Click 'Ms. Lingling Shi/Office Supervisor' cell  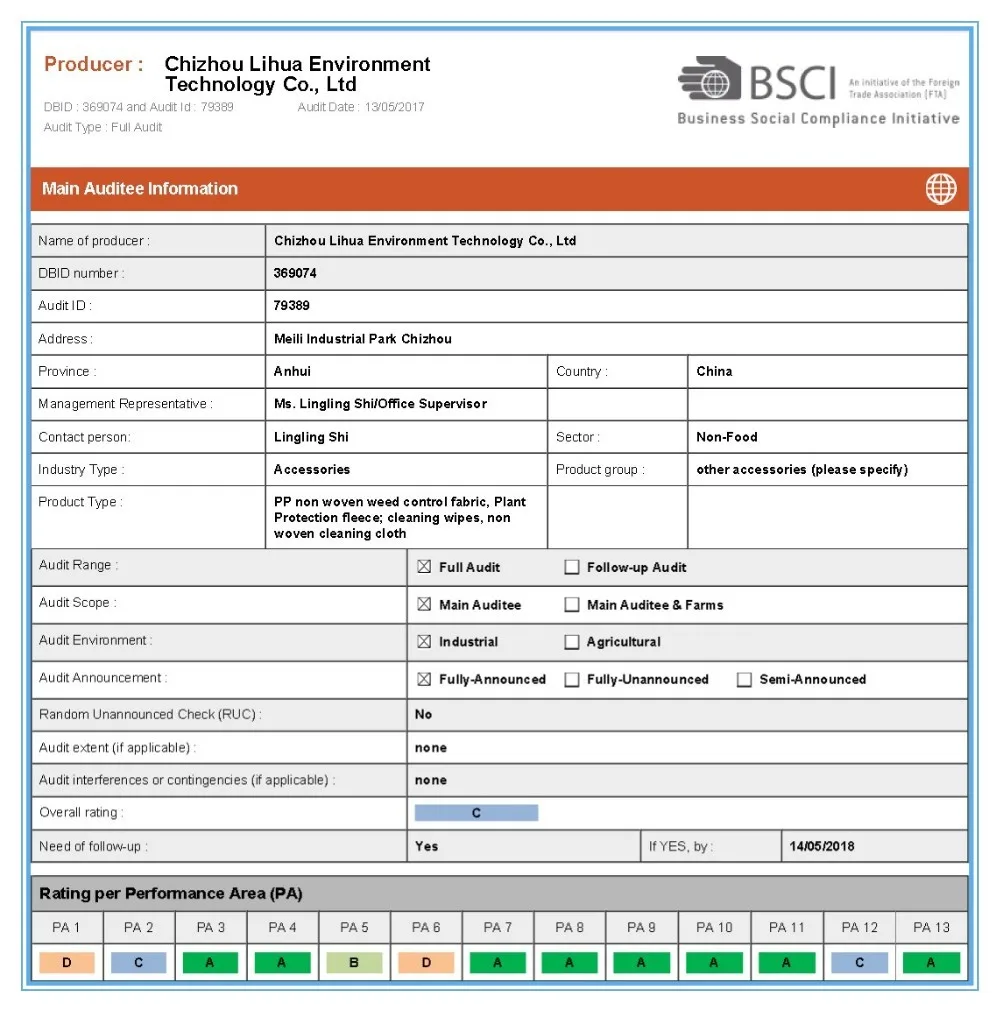click(x=406, y=404)
